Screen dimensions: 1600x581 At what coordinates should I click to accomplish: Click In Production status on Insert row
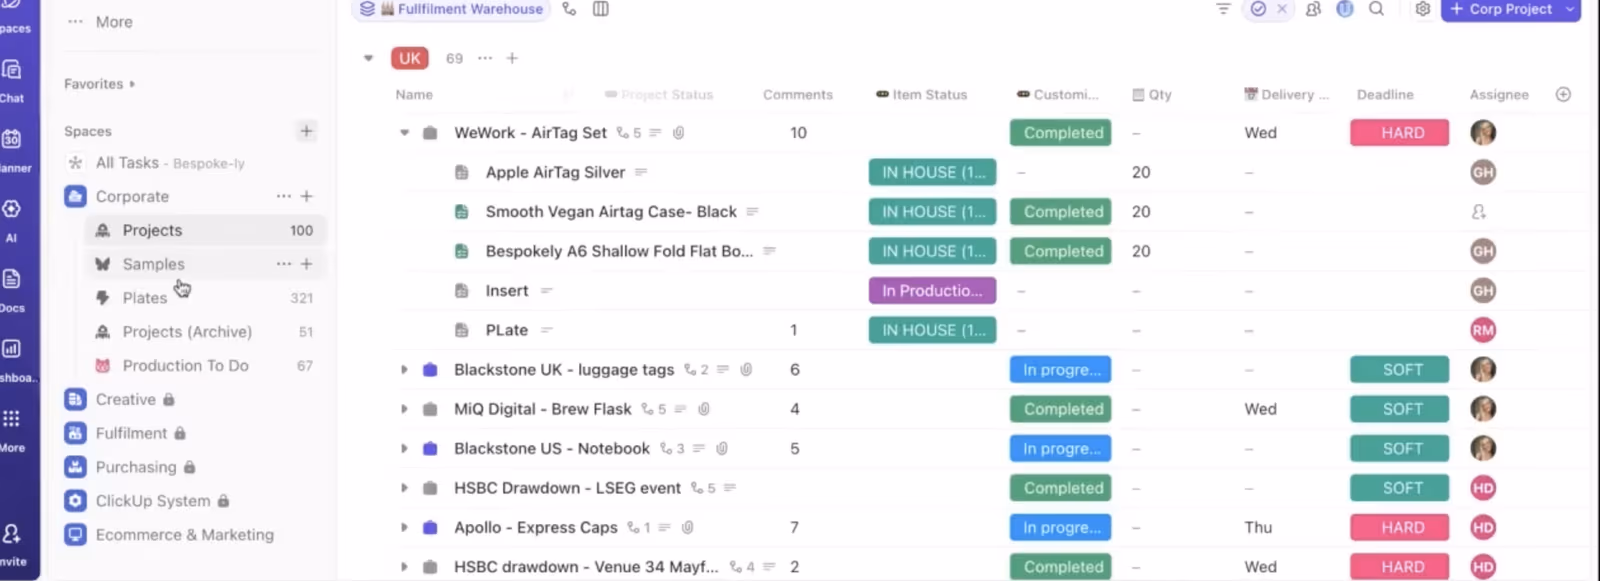pos(932,291)
